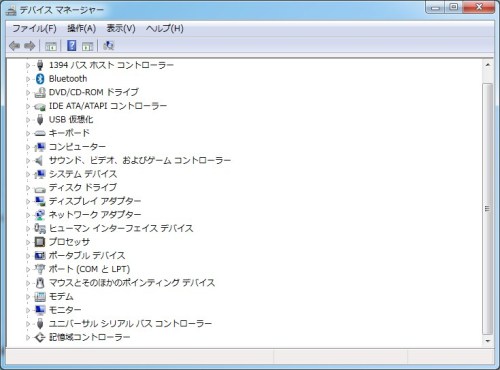Click the モデム category icon
Screen dimensions: 500x370
[x=40, y=296]
